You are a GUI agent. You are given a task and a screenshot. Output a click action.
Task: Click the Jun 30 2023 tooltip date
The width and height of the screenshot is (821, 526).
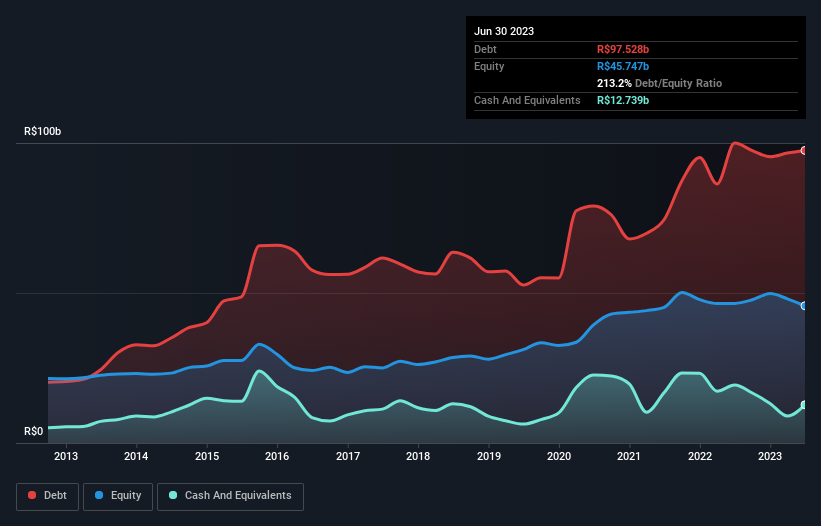pyautogui.click(x=504, y=31)
